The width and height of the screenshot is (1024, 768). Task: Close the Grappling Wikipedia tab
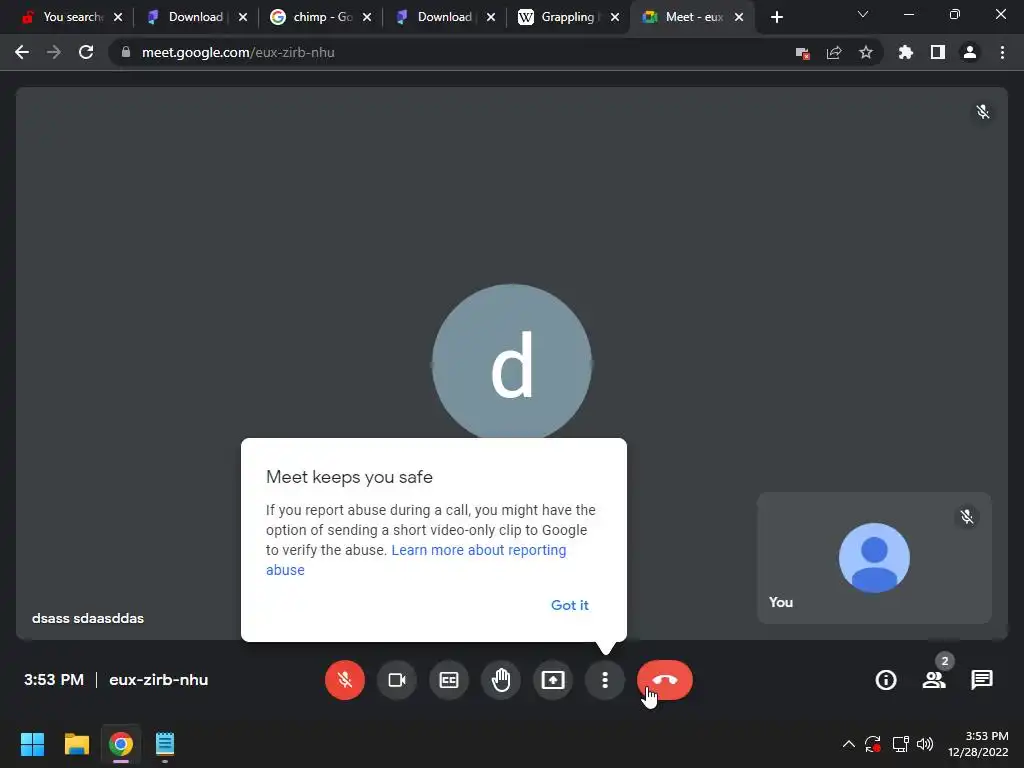615,17
